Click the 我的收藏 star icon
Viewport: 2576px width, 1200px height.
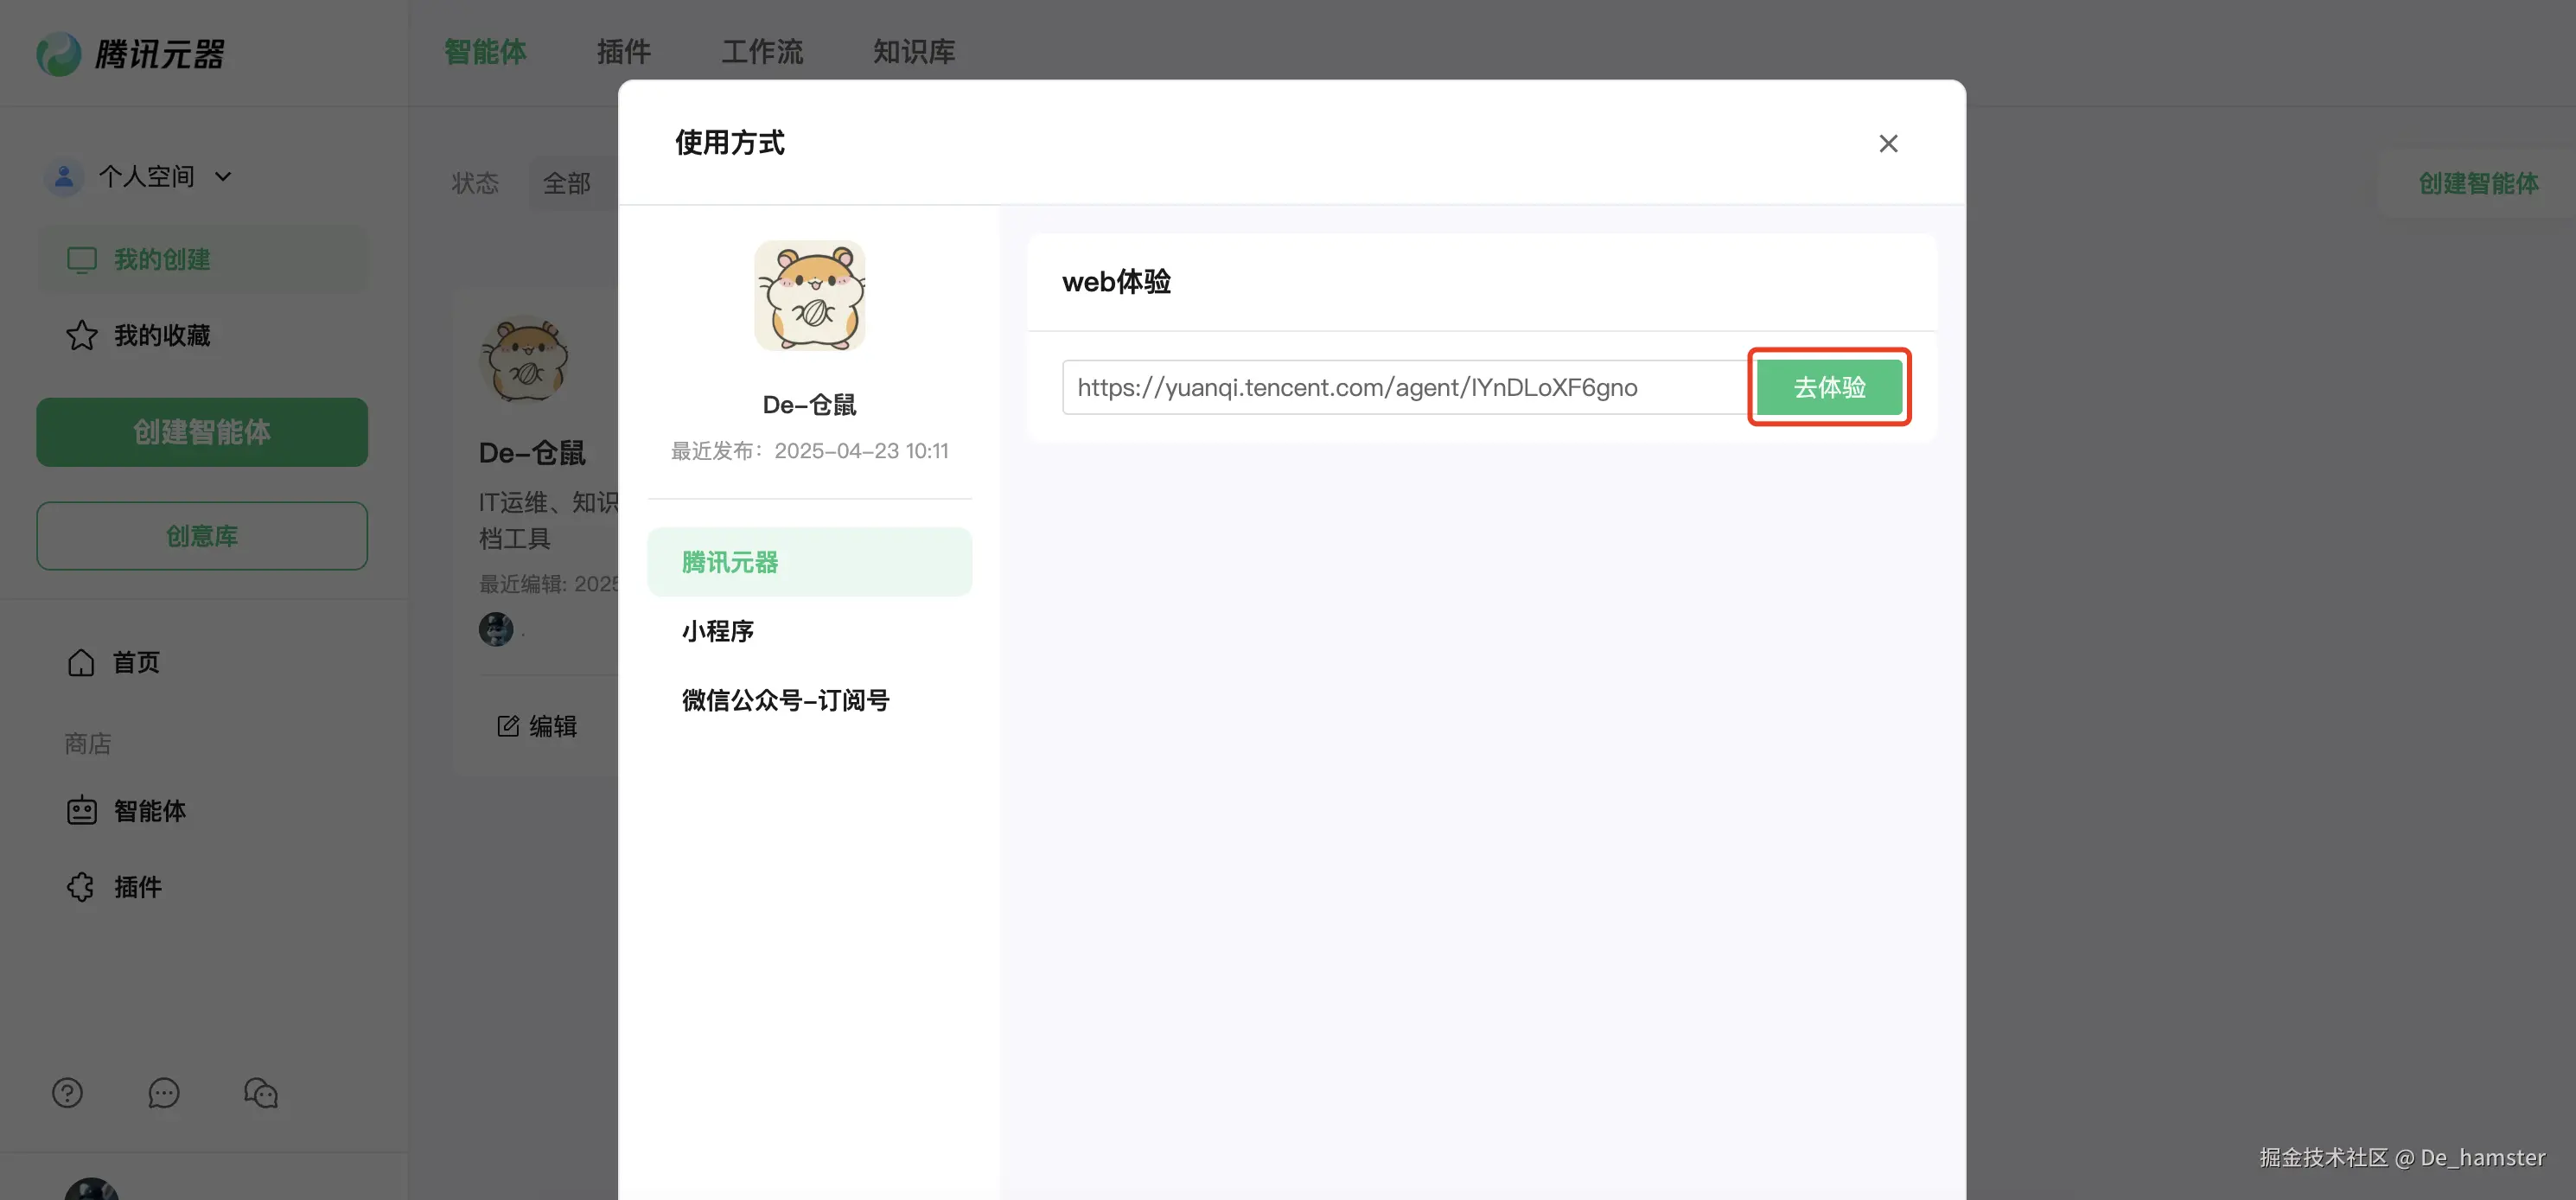[82, 336]
